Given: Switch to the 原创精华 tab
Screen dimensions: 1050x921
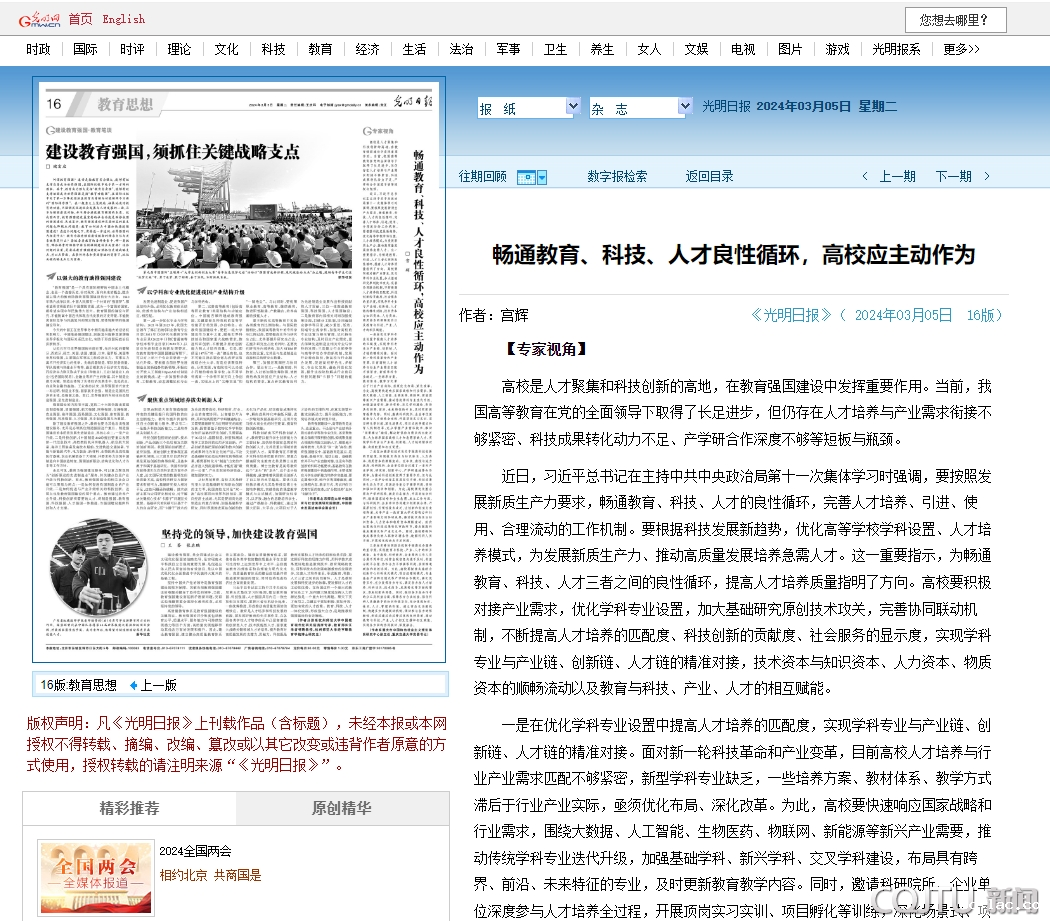Looking at the screenshot, I should click(x=341, y=808).
